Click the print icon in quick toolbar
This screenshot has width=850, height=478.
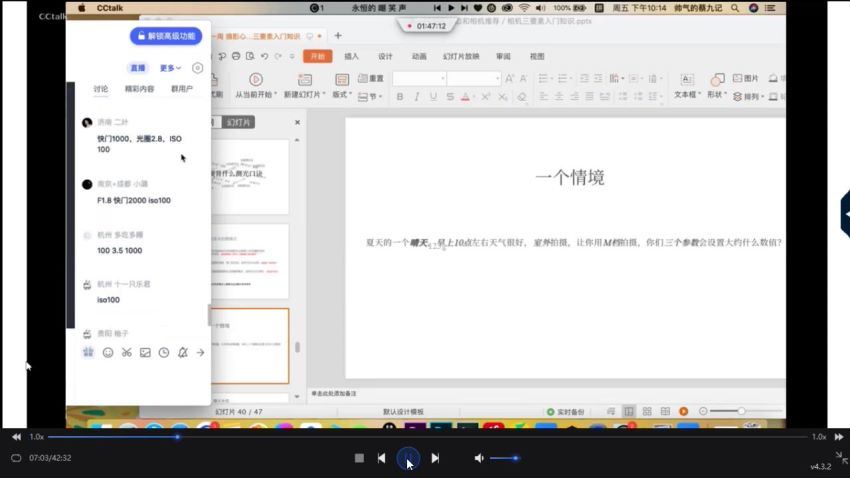point(236,56)
